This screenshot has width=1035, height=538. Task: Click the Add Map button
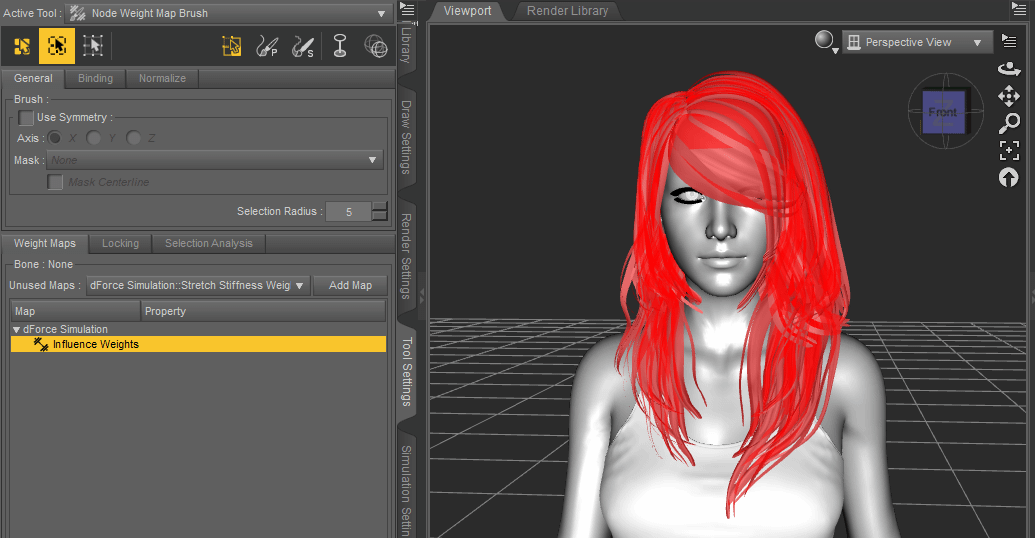(351, 285)
